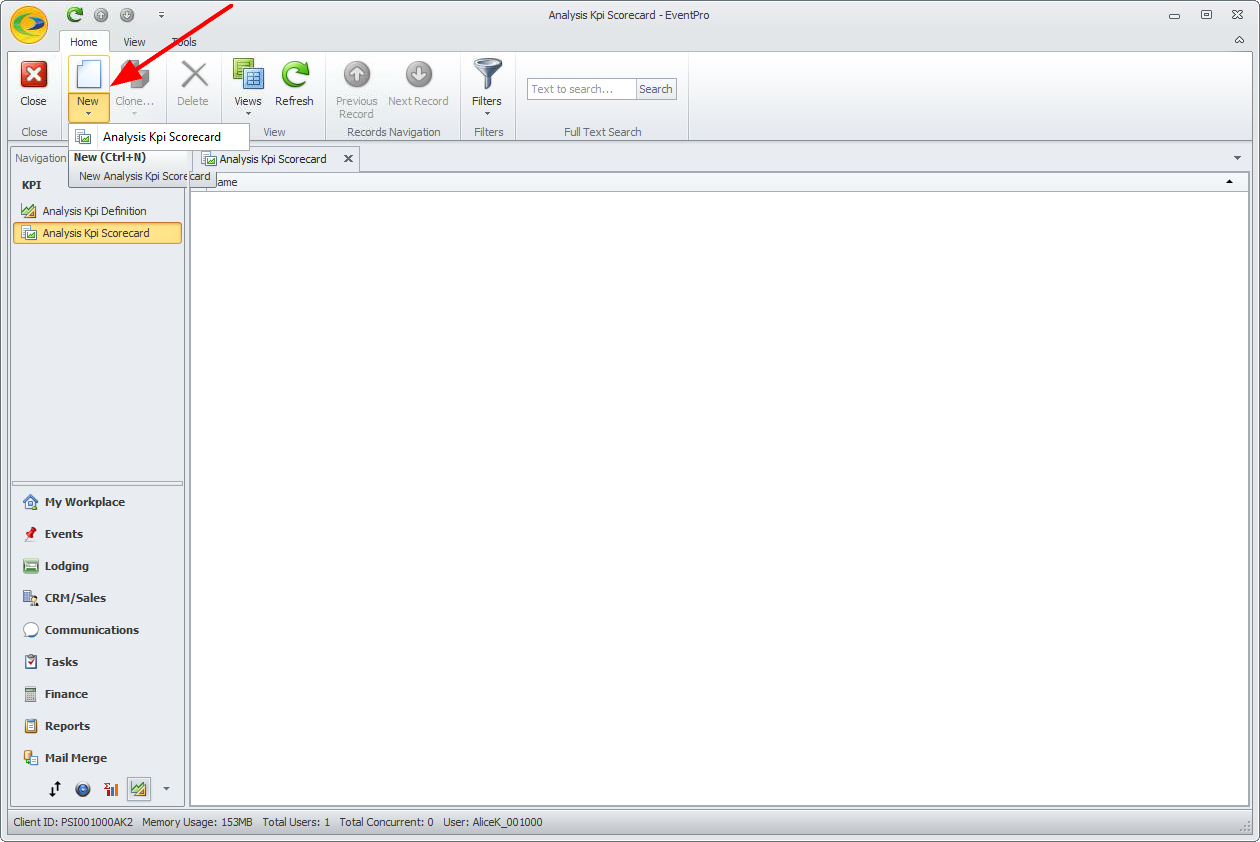
Task: Open the document tab list dropdown arrow
Action: click(1237, 158)
